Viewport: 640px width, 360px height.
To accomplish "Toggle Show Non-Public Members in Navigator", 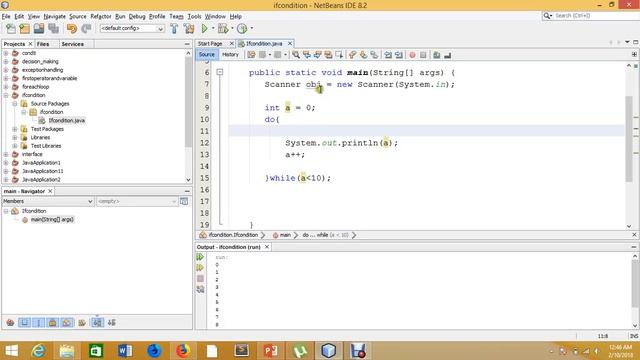I will point(53,322).
